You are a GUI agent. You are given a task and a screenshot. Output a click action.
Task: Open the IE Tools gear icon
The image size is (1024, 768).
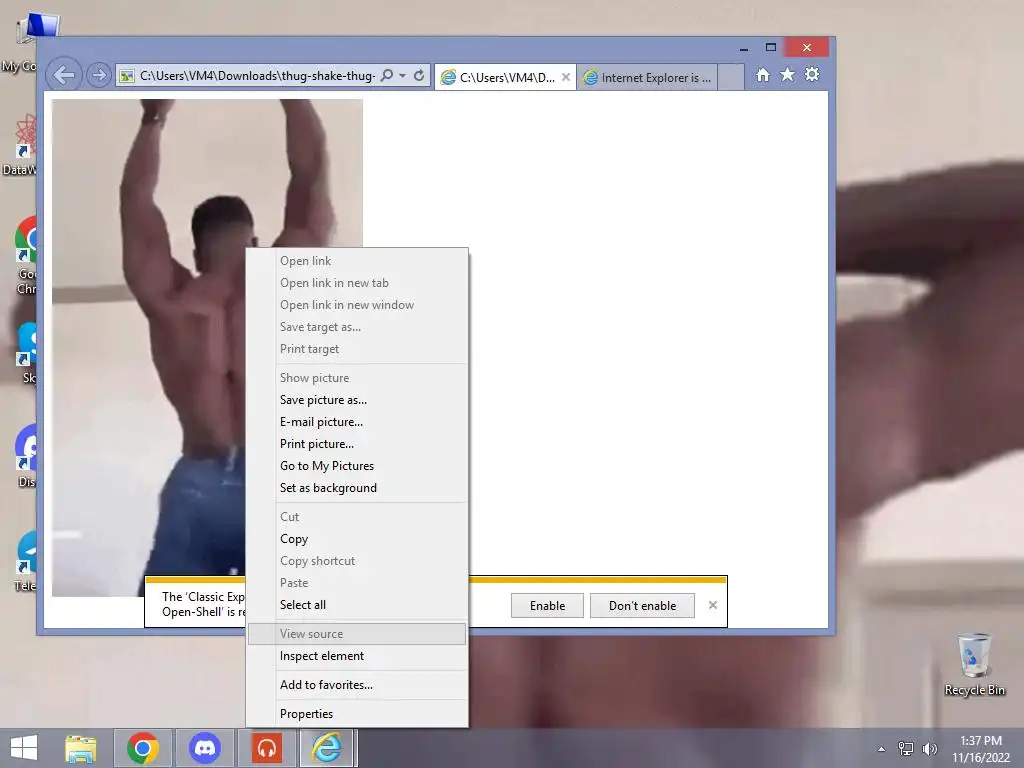click(x=812, y=74)
